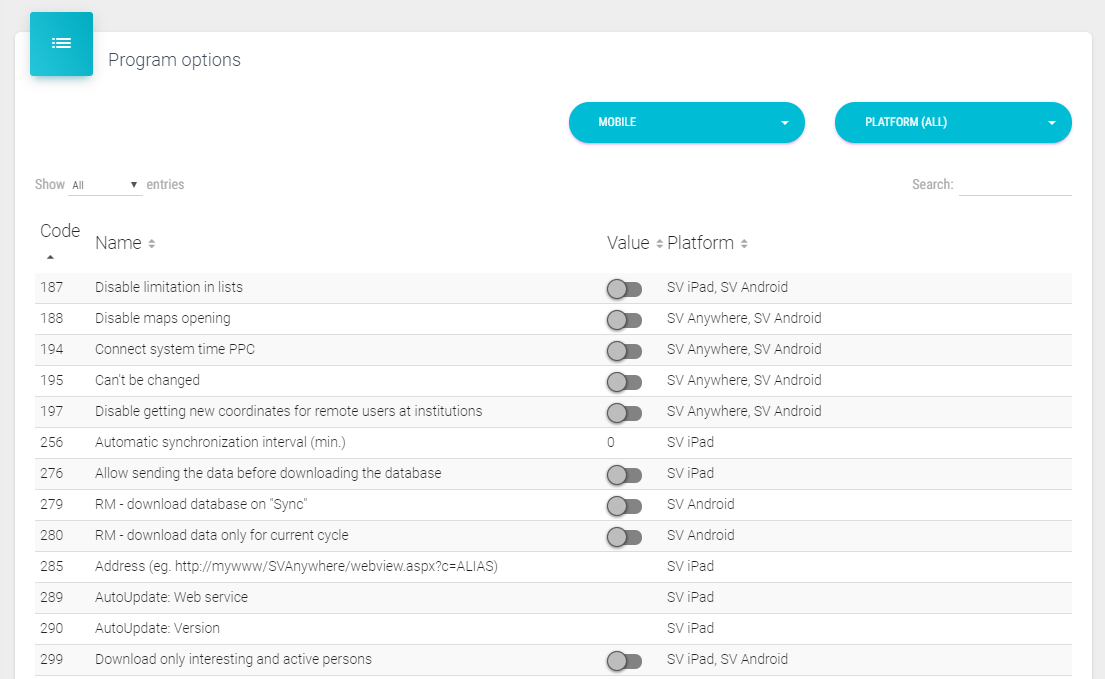Toggle Connect system time PPC switch

(x=623, y=351)
